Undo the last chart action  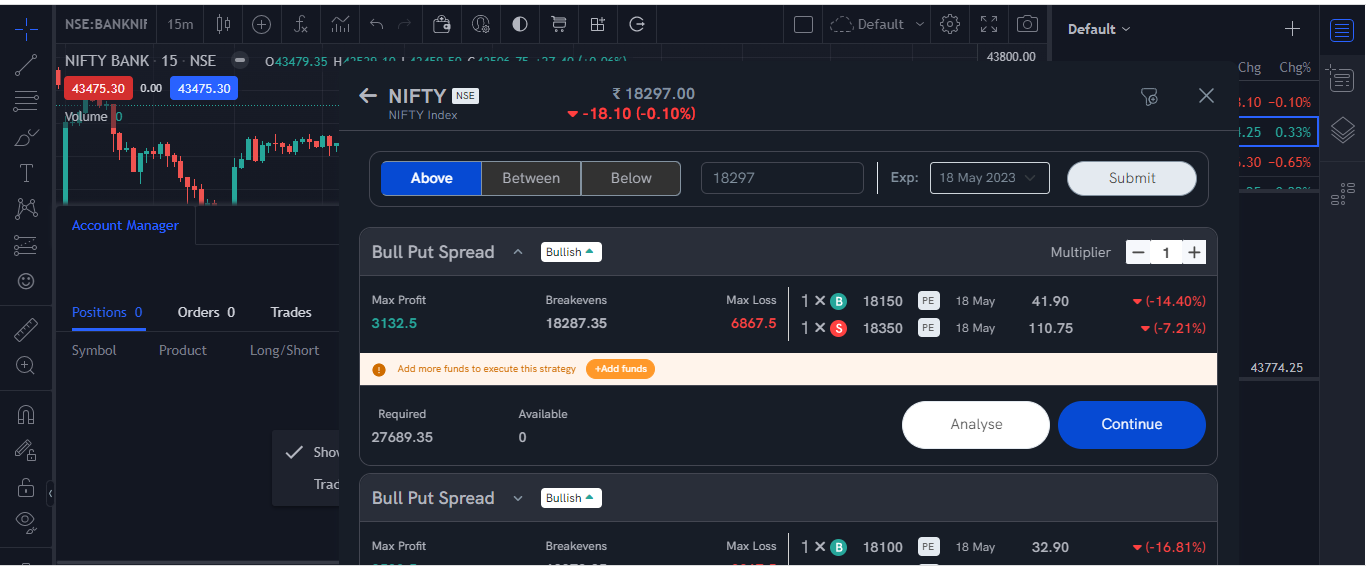point(376,24)
